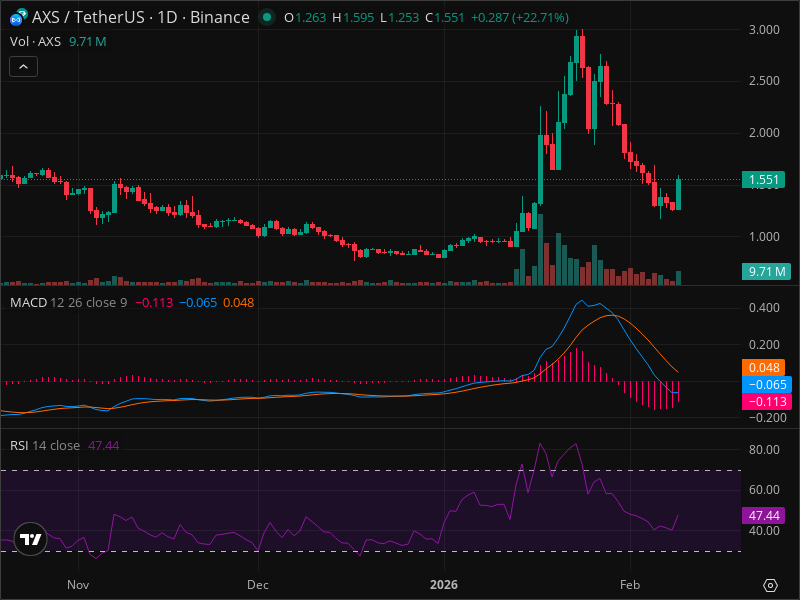Click the RSI value 47.44 in legend
The width and height of the screenshot is (800, 600).
pyautogui.click(x=104, y=445)
